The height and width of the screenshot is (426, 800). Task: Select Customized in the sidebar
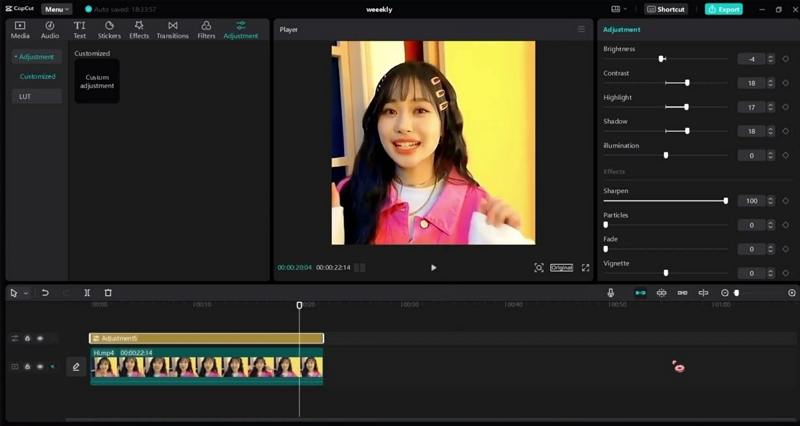(37, 77)
